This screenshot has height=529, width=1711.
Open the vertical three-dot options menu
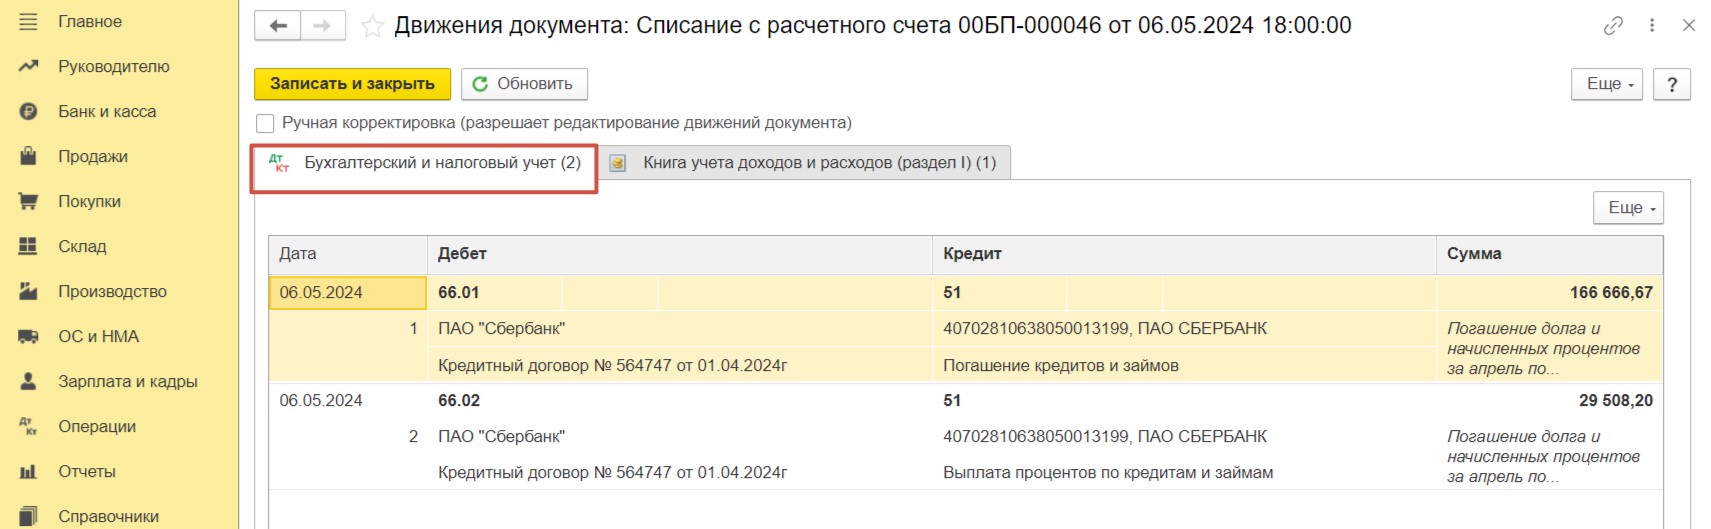[x=1652, y=26]
